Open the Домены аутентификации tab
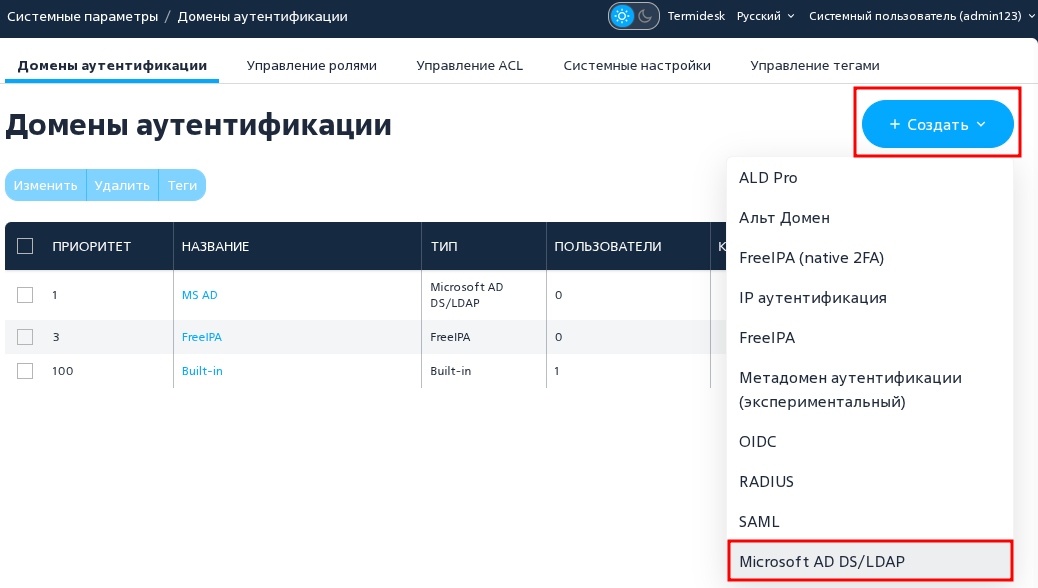 (x=112, y=66)
